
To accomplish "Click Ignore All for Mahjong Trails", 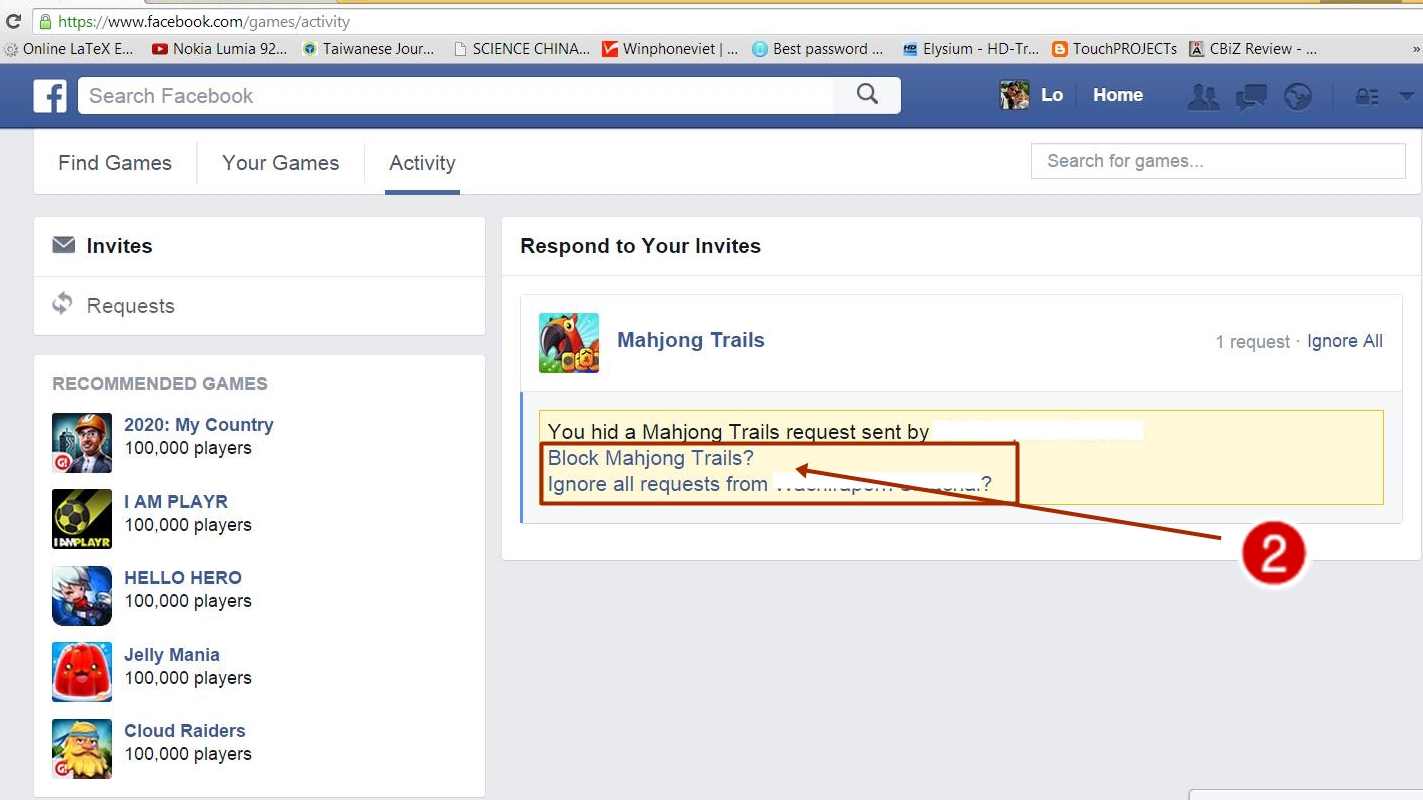I will [x=1345, y=341].
